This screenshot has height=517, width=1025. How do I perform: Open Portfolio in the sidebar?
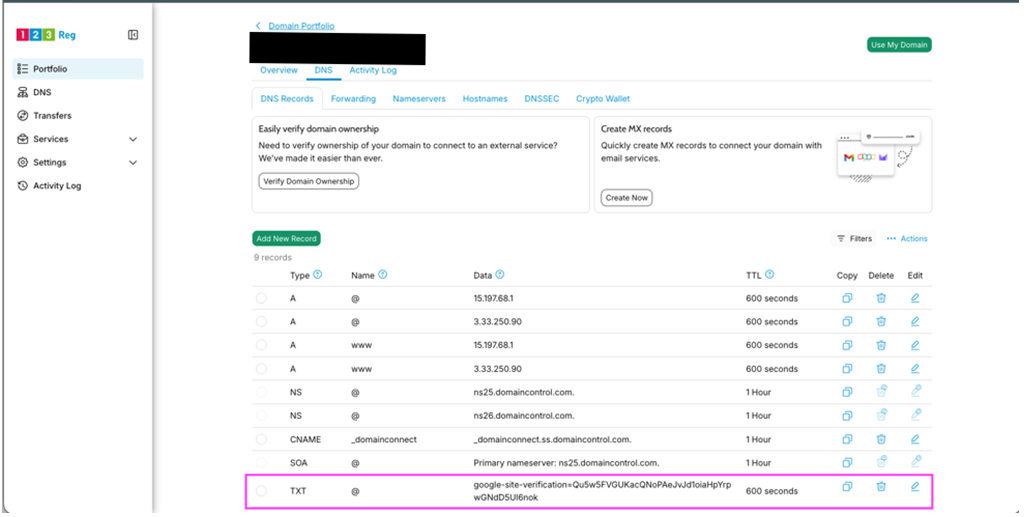[x=78, y=69]
